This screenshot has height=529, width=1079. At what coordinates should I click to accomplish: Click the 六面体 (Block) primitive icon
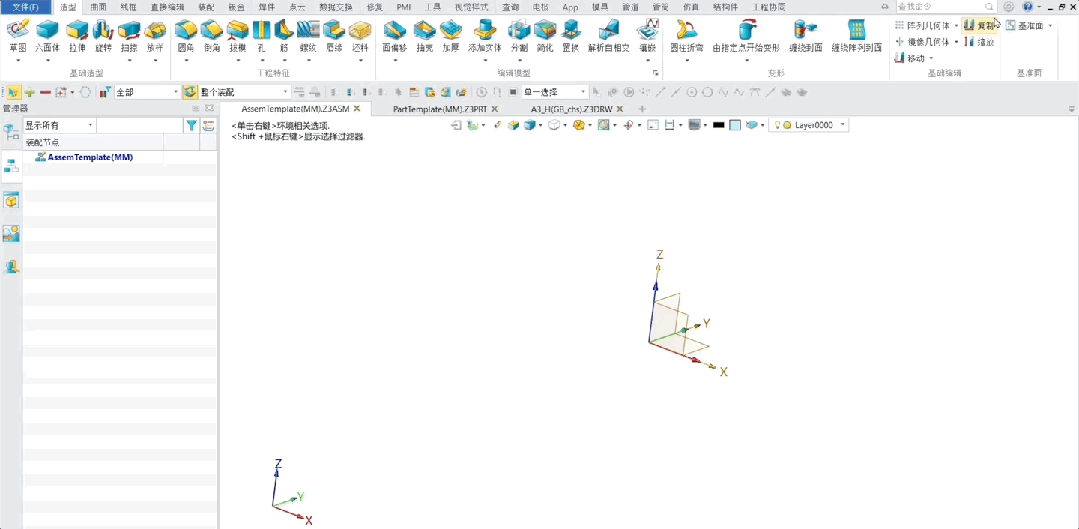coord(47,33)
